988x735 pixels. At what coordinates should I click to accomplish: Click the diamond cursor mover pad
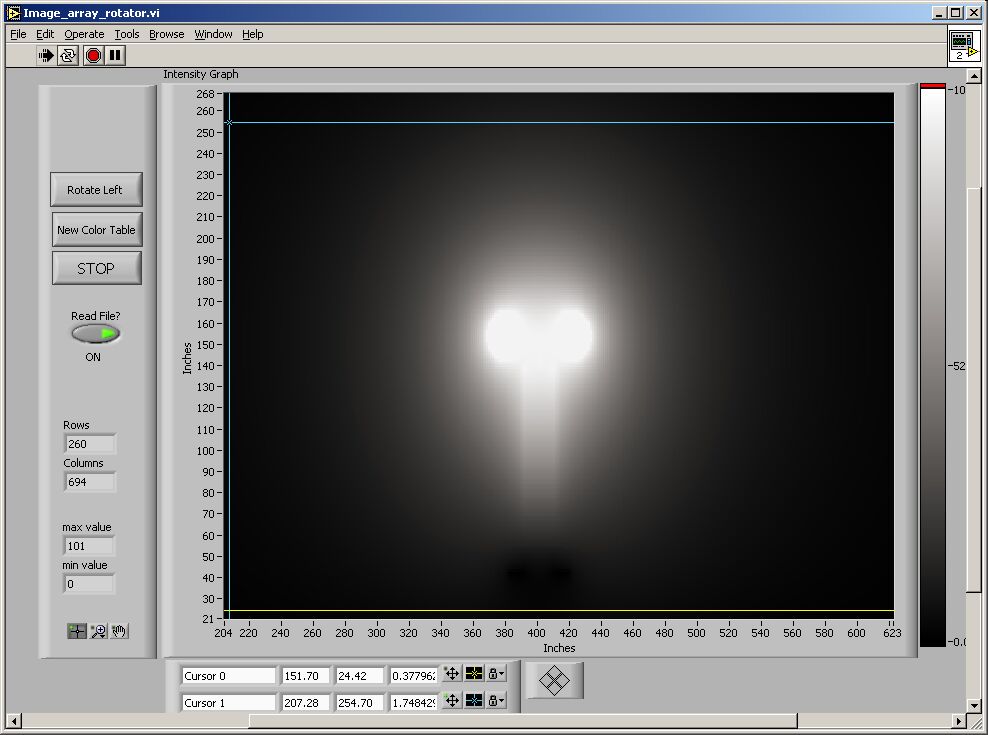click(x=555, y=681)
